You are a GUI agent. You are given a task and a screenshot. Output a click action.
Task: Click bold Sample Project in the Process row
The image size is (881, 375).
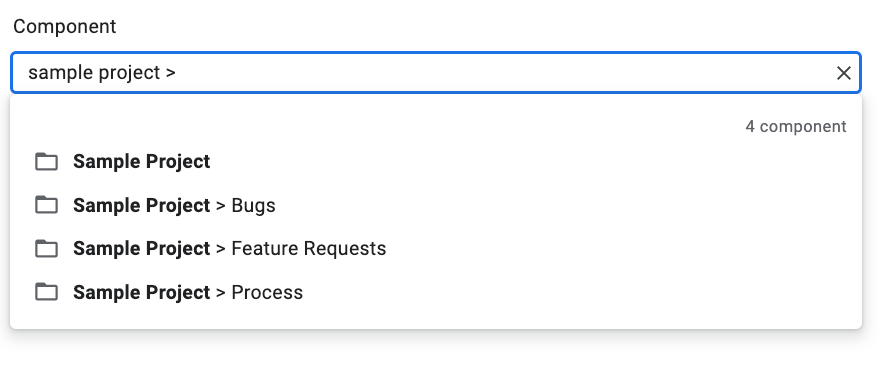142,293
